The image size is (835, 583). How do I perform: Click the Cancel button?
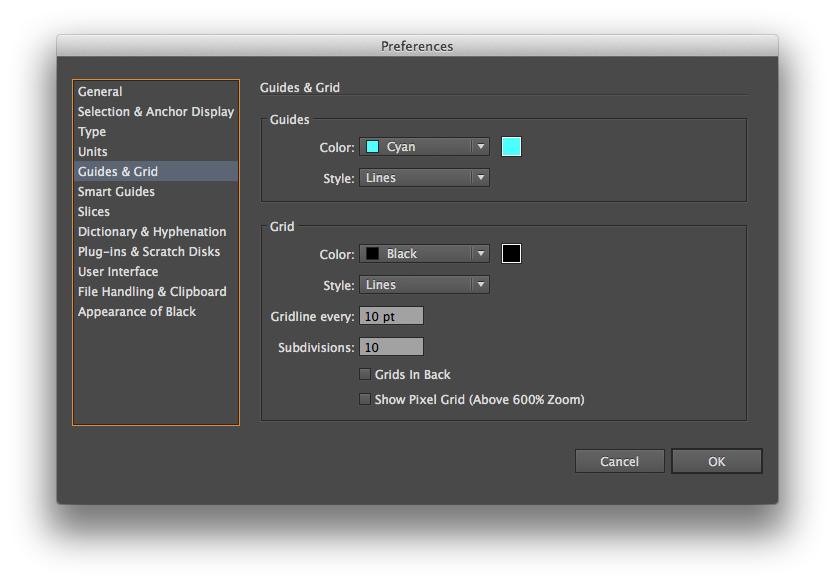click(619, 461)
